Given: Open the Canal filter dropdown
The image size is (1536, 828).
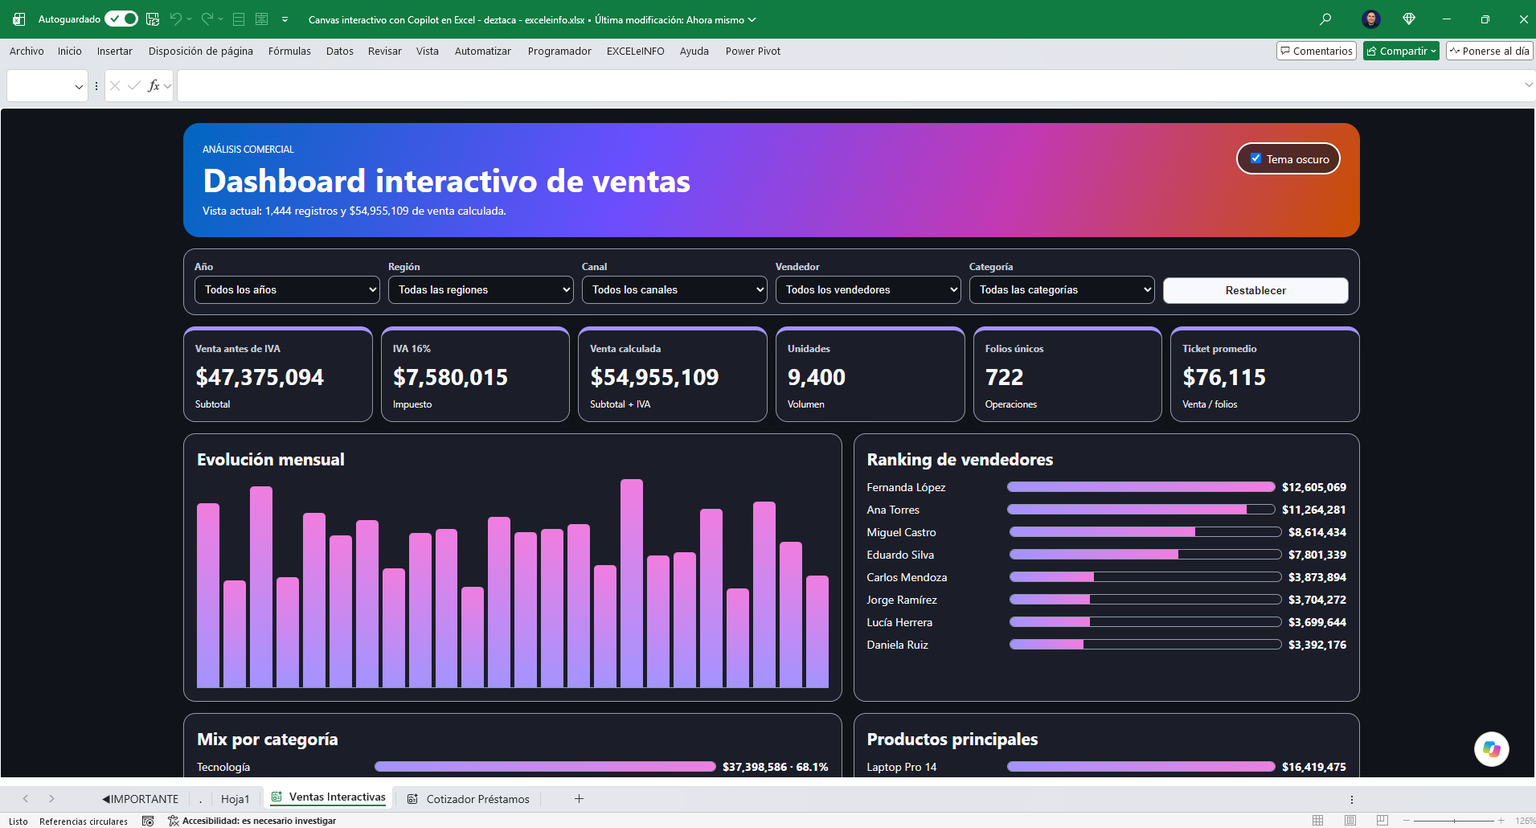Looking at the screenshot, I should [x=674, y=290].
